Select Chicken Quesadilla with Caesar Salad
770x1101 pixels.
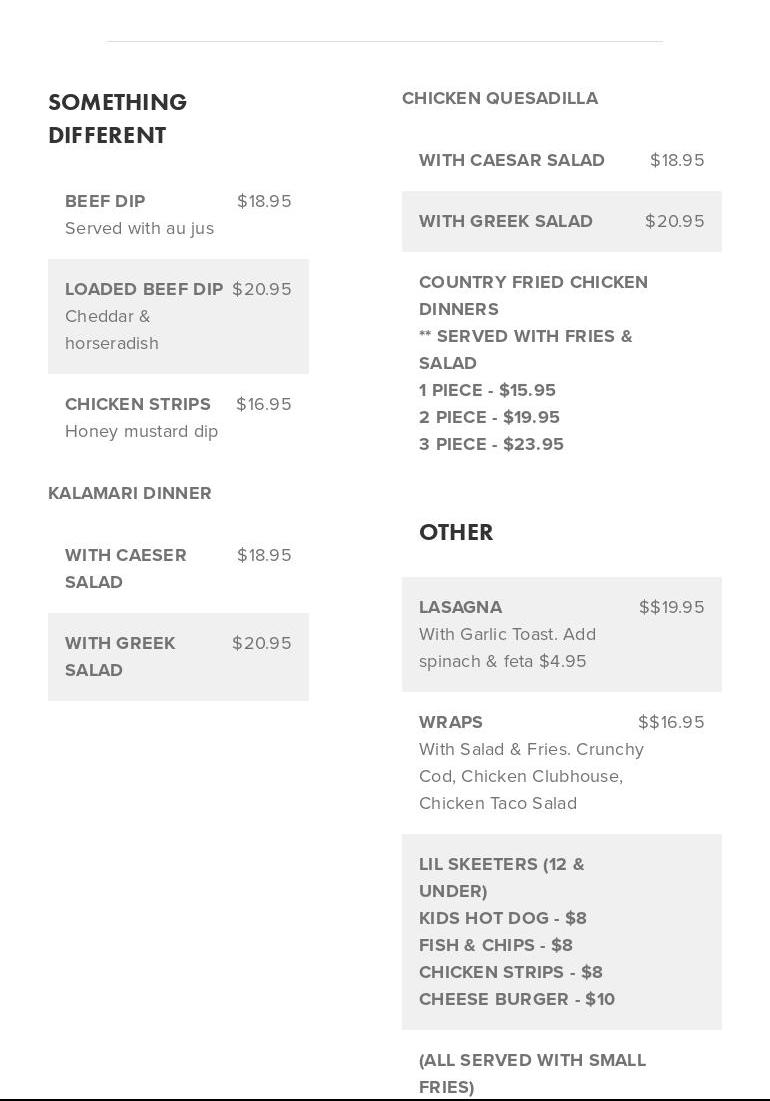(512, 160)
